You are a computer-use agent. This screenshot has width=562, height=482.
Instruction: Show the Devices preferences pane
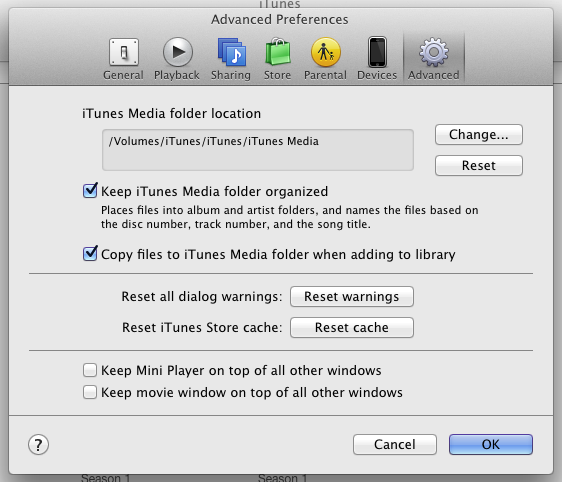[377, 59]
